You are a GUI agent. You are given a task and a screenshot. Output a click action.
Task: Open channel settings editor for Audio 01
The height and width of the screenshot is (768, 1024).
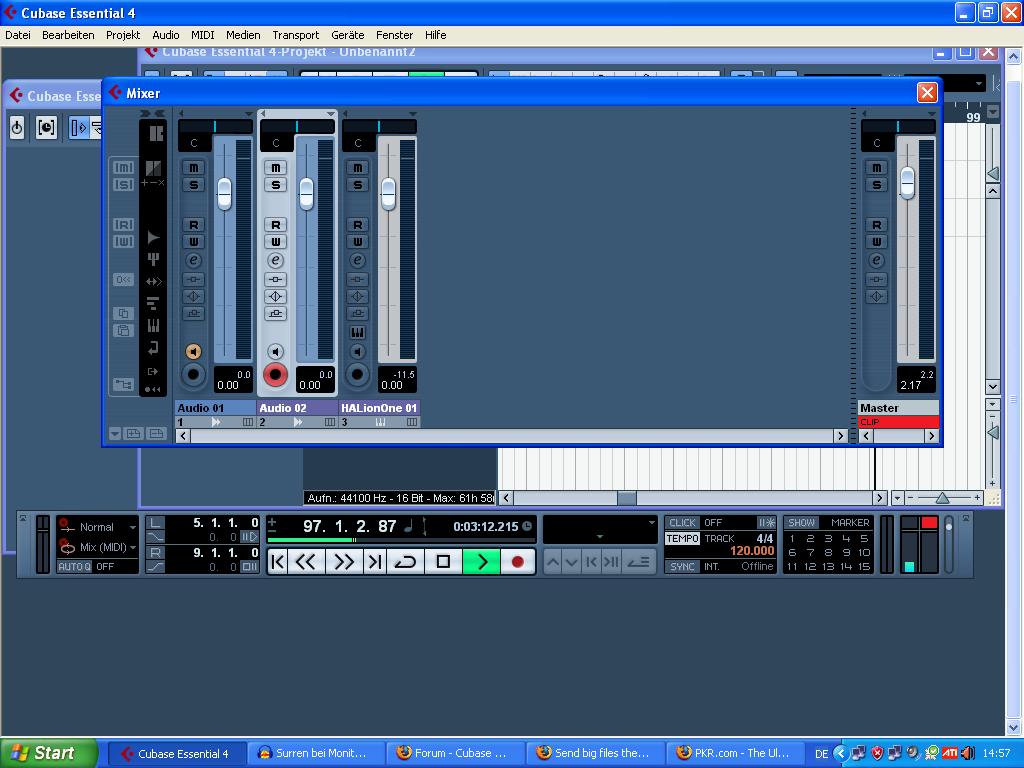pos(193,260)
